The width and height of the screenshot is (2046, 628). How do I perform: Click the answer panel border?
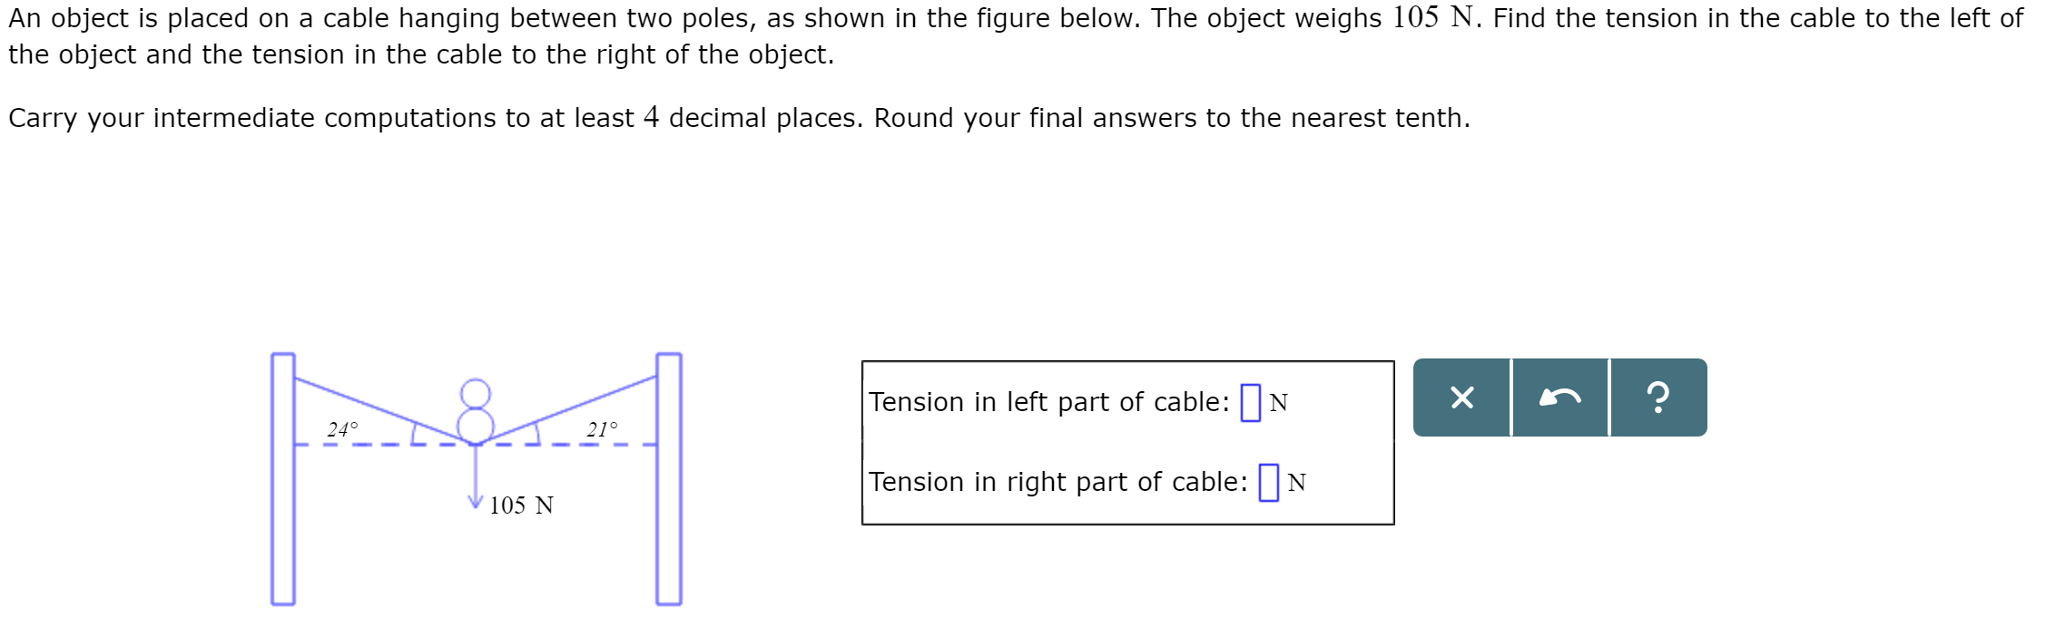(x=1130, y=362)
